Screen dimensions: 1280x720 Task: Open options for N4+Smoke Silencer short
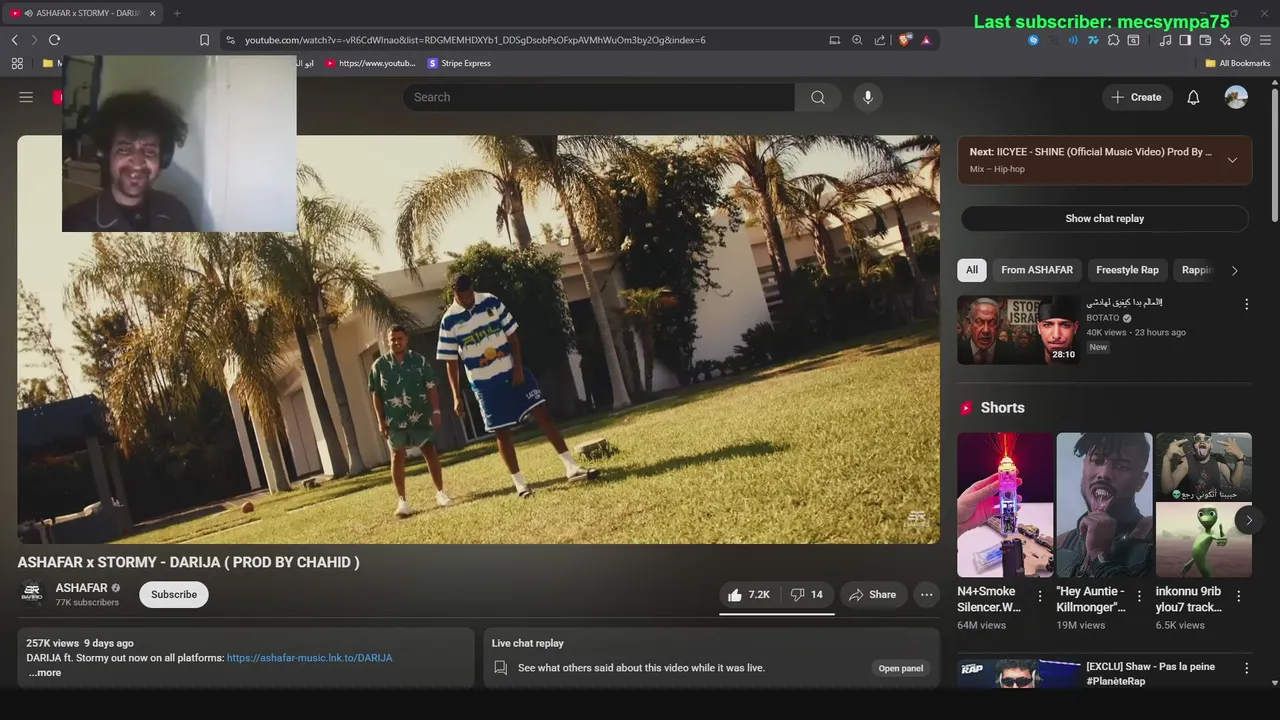[1039, 596]
